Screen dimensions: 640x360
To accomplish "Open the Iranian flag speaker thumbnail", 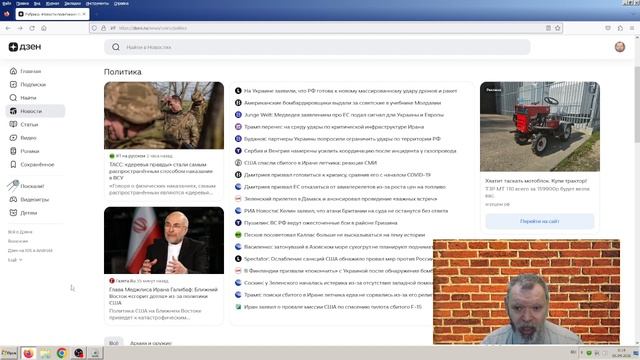I will [164, 240].
